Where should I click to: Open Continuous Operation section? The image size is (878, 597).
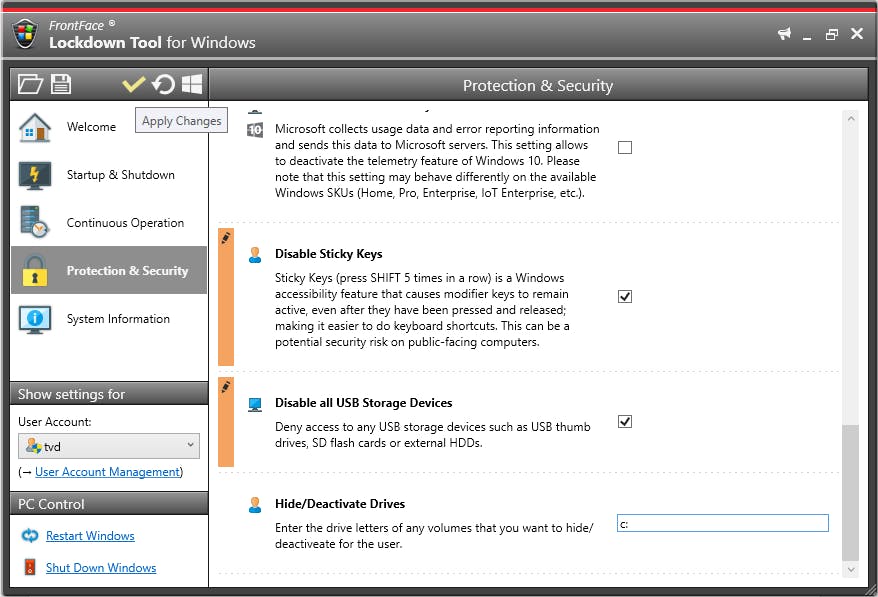[x=109, y=223]
